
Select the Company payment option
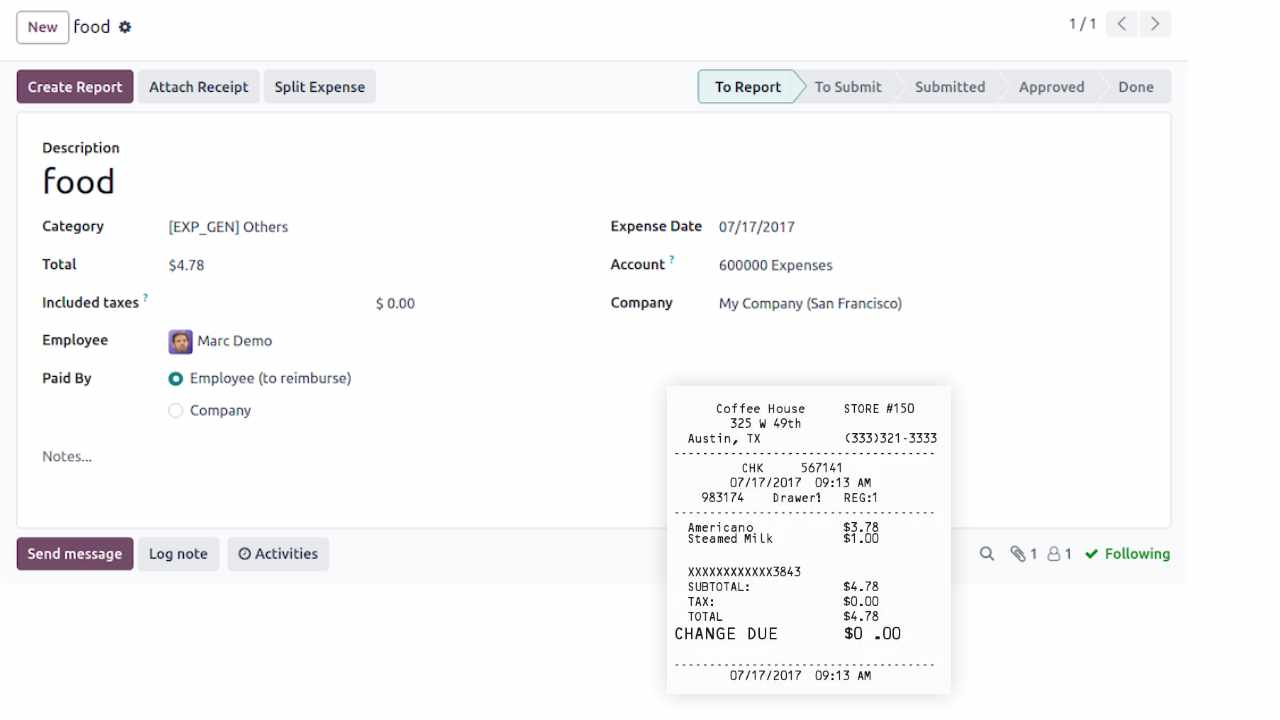pyautogui.click(x=175, y=410)
